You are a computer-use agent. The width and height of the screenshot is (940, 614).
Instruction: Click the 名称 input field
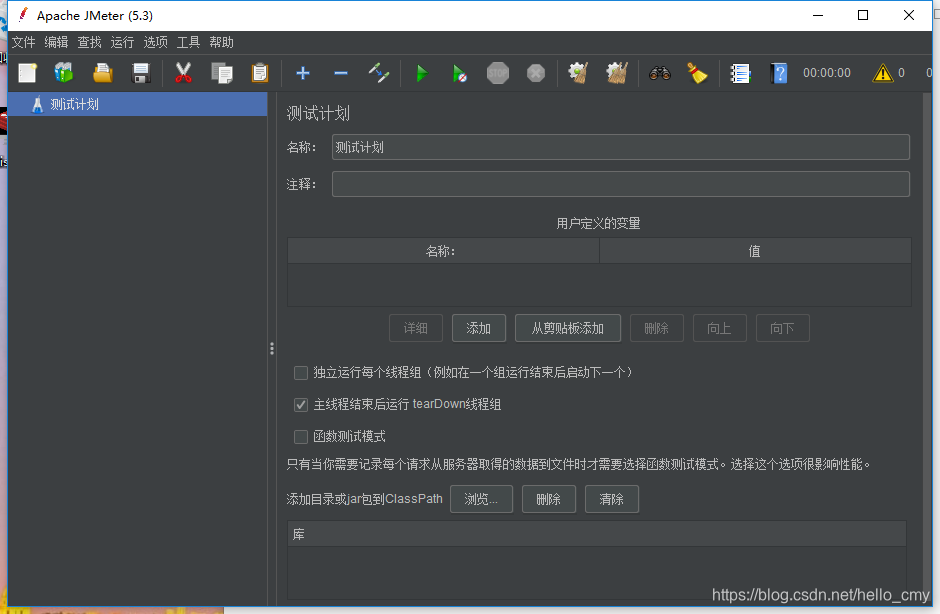tap(620, 147)
